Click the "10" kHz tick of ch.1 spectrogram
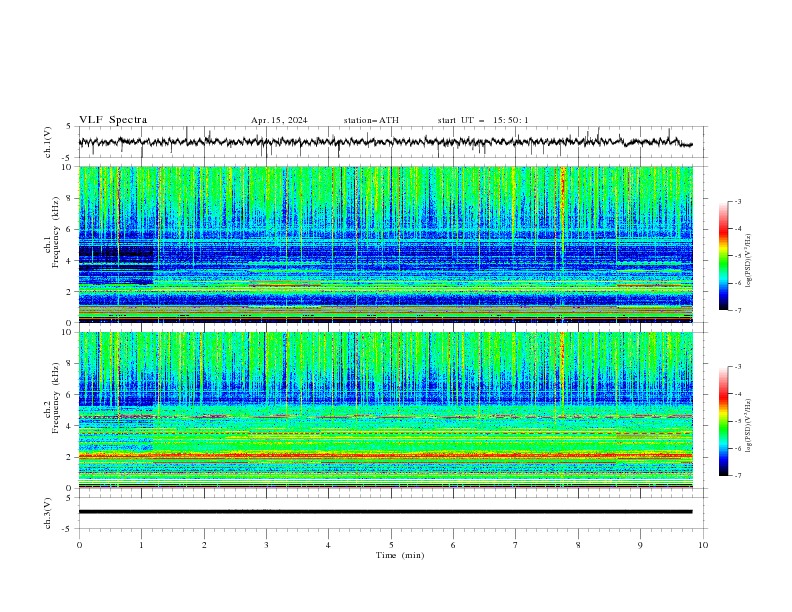Screen dimensions: 792x612 [x=69, y=167]
